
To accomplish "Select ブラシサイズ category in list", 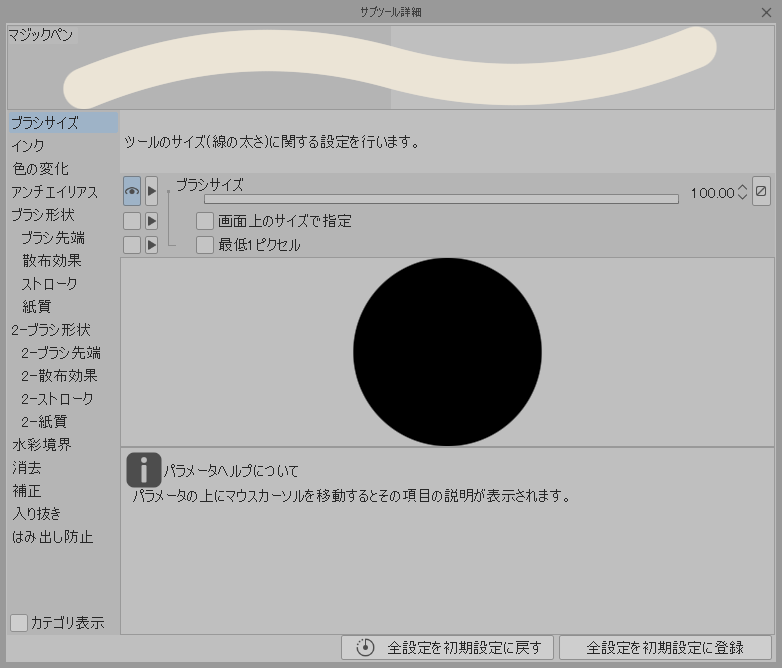I will coord(63,123).
